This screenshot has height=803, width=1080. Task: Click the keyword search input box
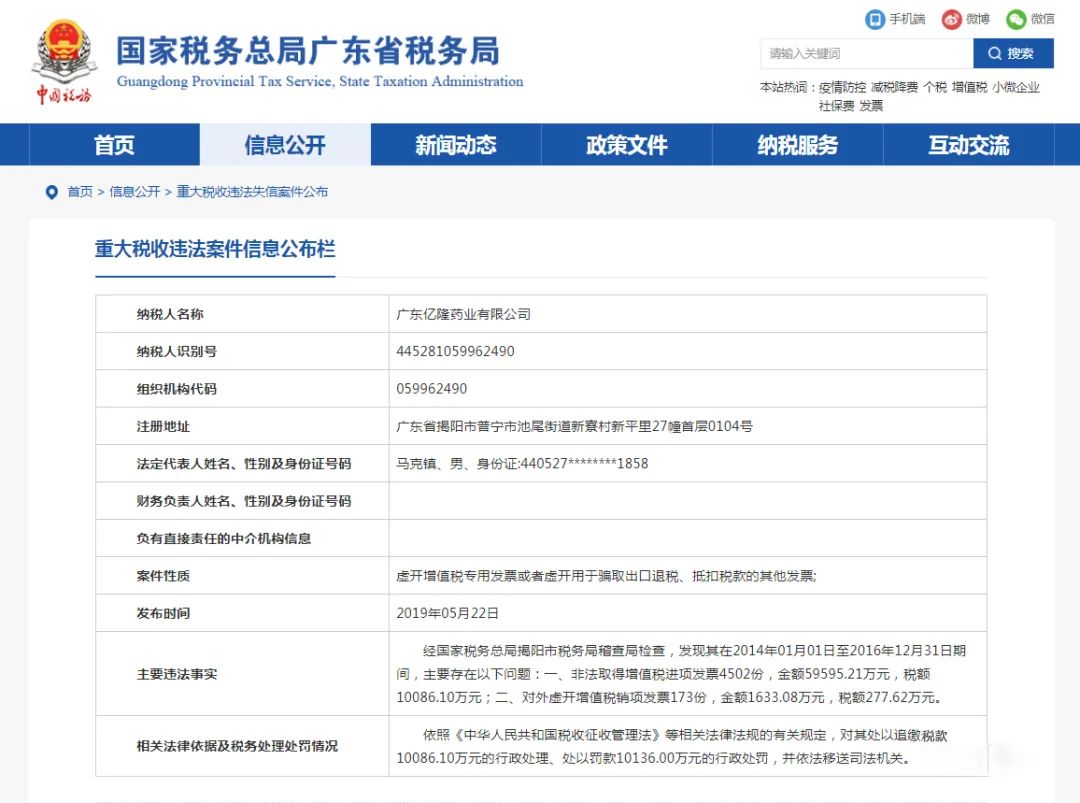tap(862, 53)
